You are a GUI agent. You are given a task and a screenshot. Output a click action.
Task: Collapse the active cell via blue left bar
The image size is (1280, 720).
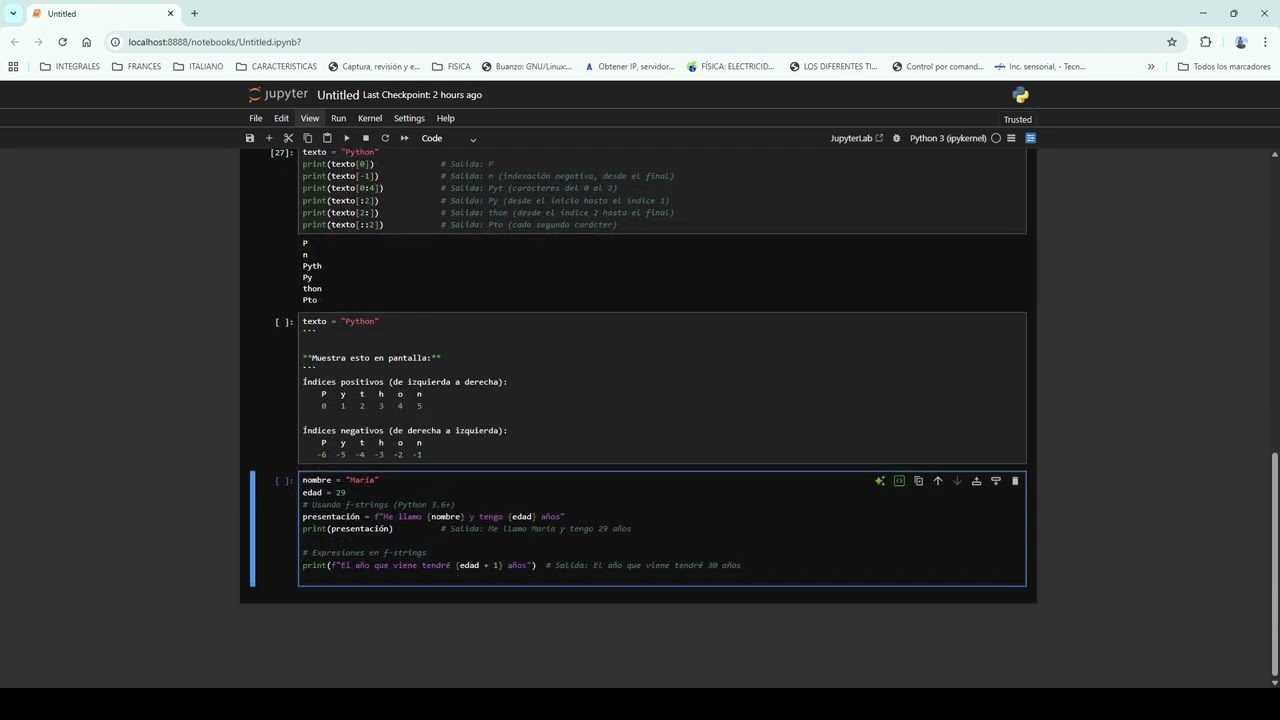tap(253, 529)
